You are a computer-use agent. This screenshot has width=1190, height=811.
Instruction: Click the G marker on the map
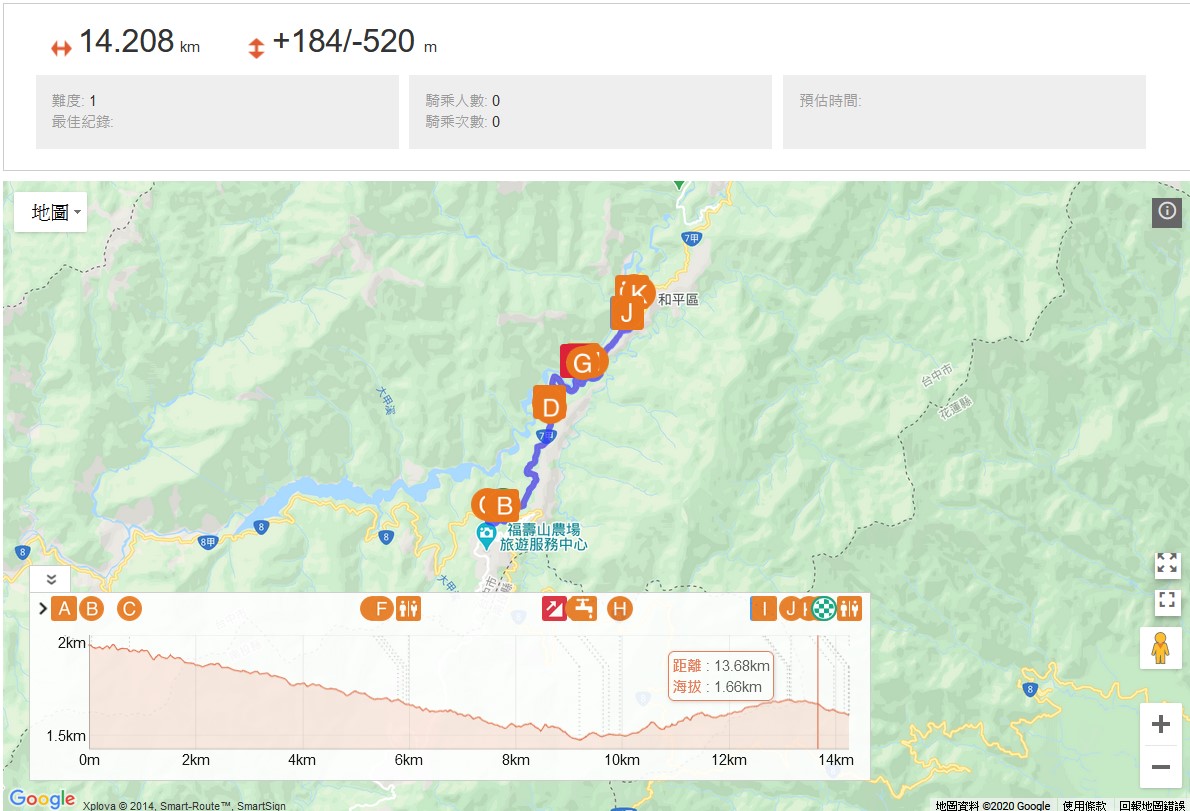(x=584, y=363)
